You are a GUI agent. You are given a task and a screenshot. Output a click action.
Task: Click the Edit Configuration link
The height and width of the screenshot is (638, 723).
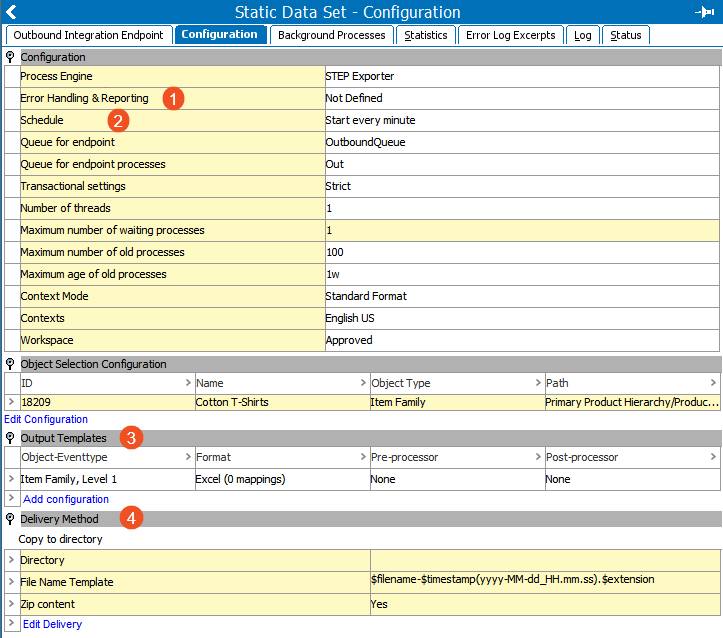46,419
